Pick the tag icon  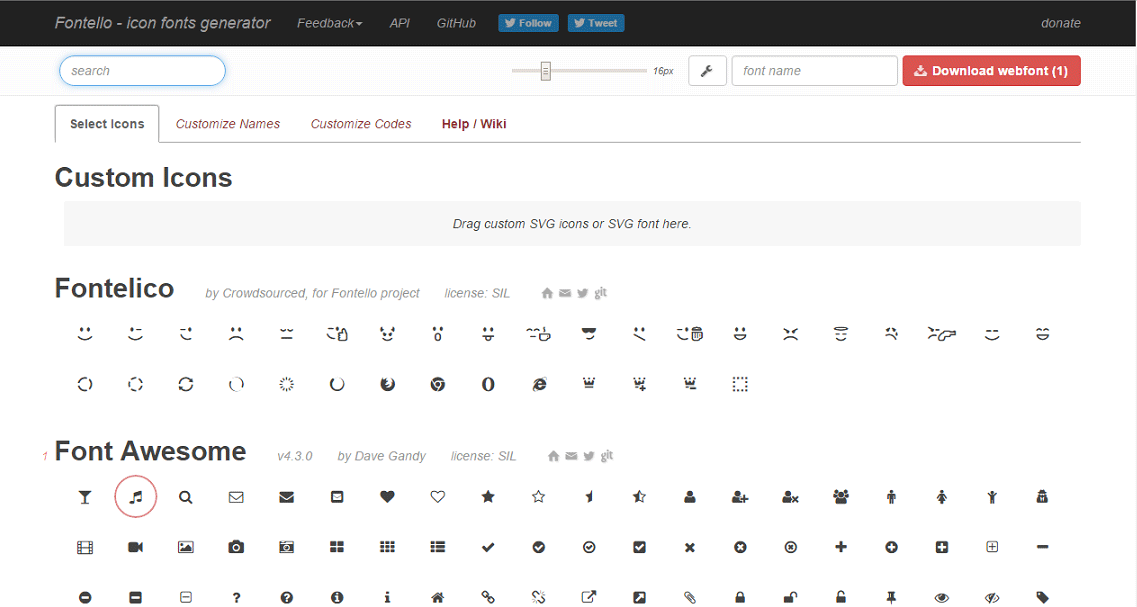pos(1042,598)
